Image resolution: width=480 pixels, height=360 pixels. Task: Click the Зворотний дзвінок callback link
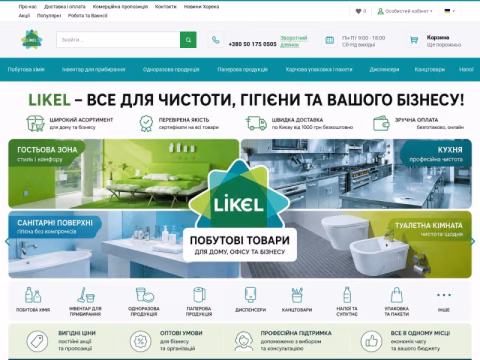click(293, 41)
